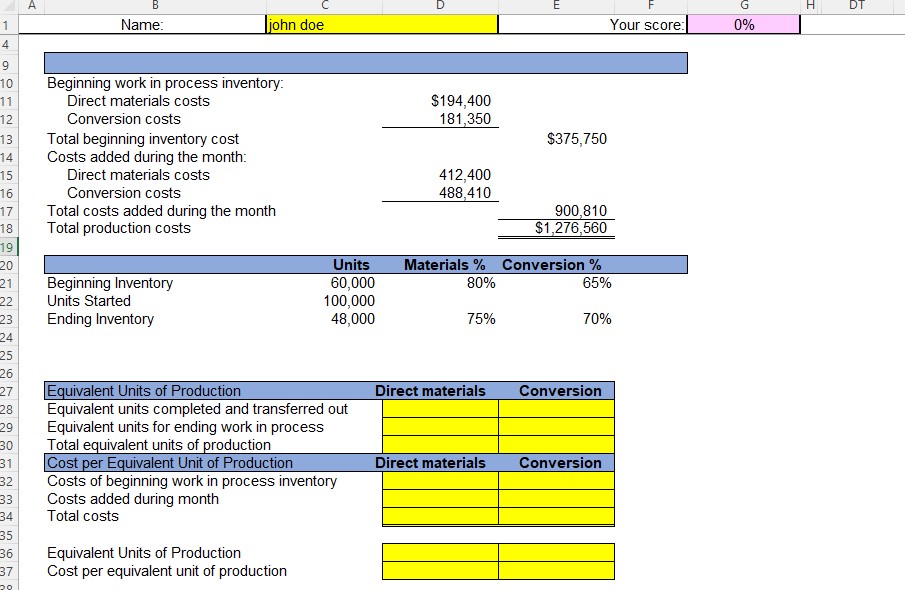Select column B header
This screenshot has width=905, height=590.
155,6
